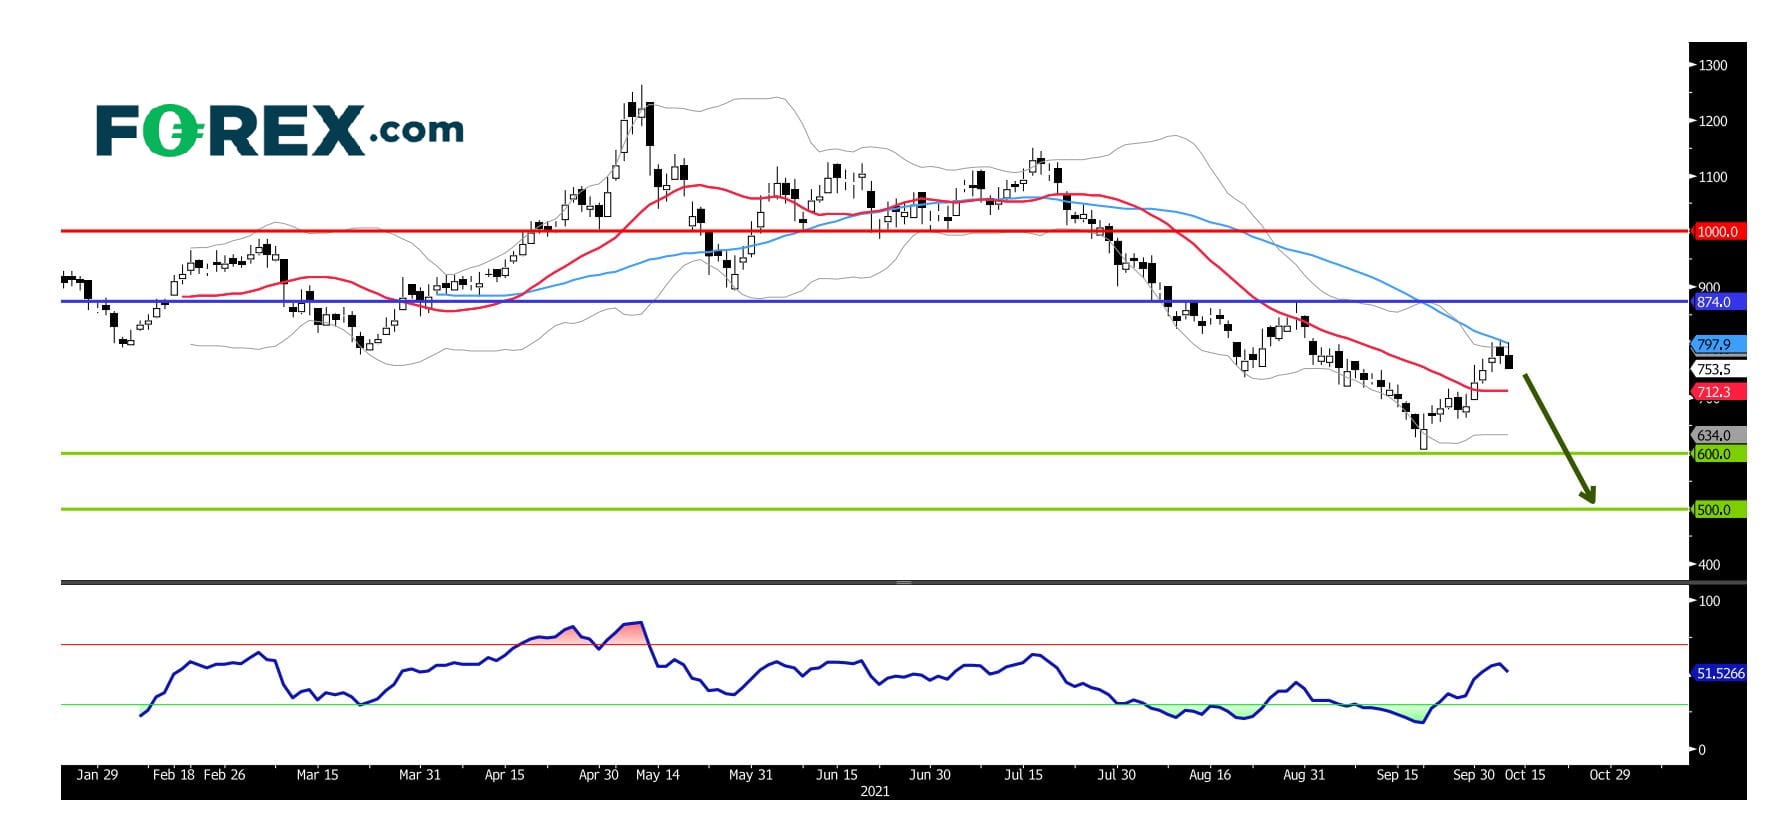
Task: Select the Jul 15 date axis label
Action: click(1023, 774)
